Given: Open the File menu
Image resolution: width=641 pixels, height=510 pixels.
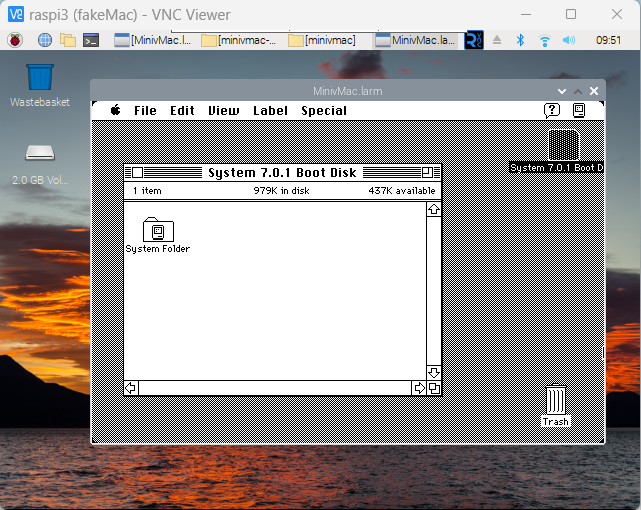Looking at the screenshot, I should pos(145,111).
